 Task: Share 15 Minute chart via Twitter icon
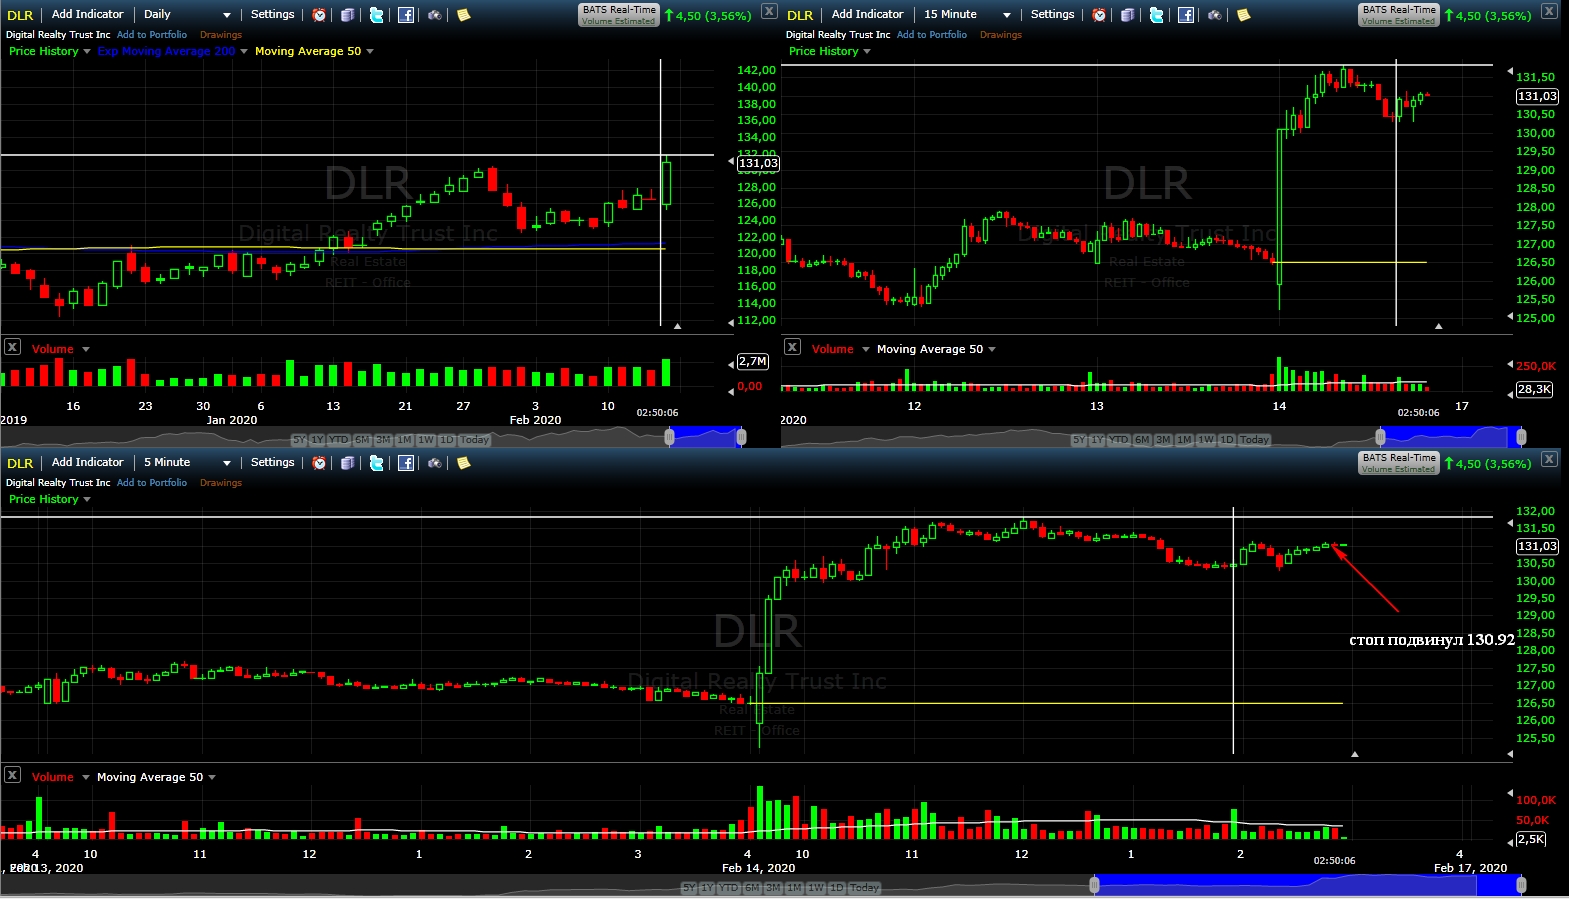tap(1156, 15)
